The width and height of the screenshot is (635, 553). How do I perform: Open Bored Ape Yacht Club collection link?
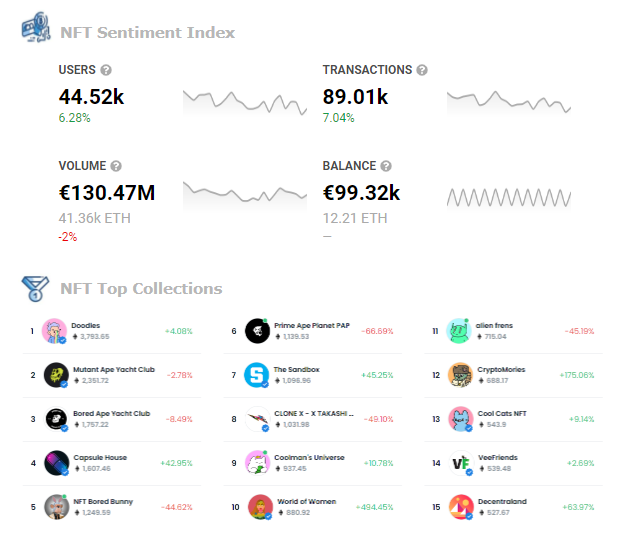111,413
